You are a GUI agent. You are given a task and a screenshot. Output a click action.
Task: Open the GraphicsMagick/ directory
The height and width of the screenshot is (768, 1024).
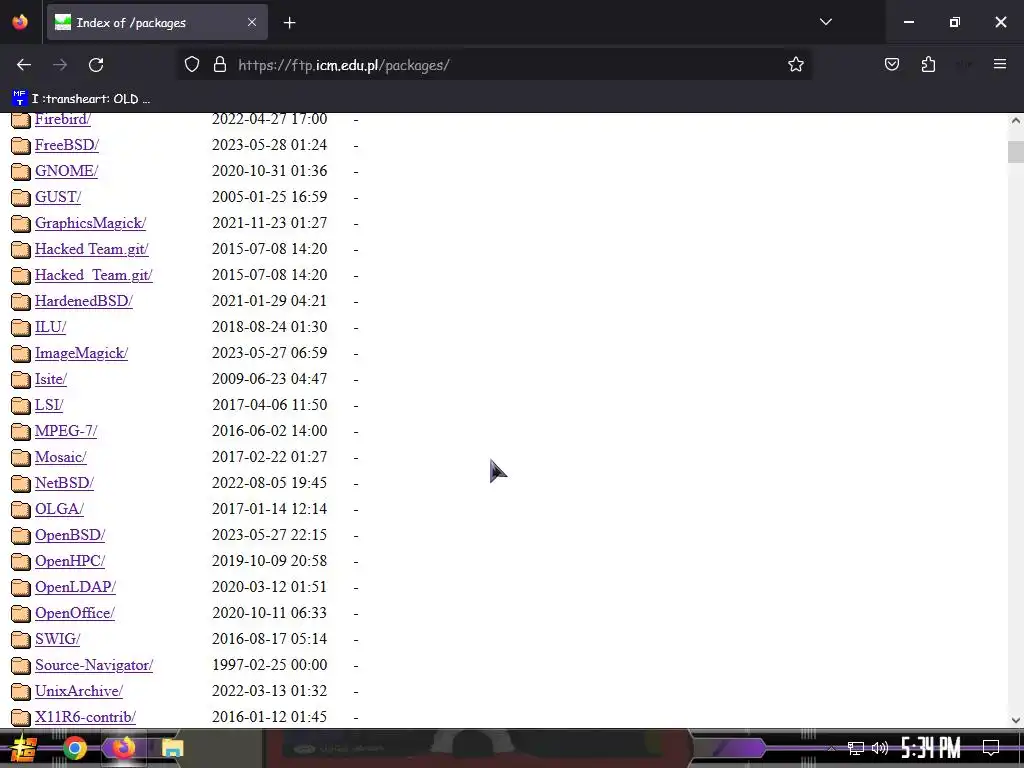[x=91, y=223]
